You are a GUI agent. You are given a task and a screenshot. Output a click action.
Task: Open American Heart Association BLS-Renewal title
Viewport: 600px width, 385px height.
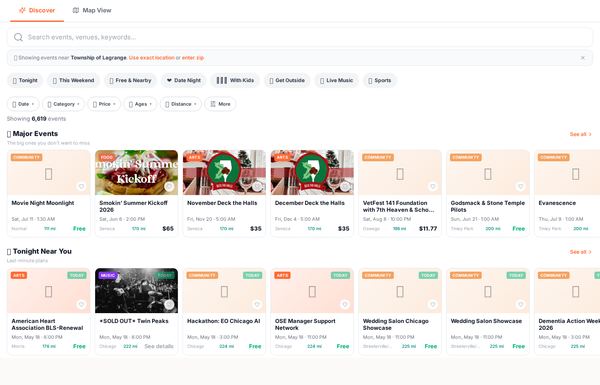click(x=47, y=324)
